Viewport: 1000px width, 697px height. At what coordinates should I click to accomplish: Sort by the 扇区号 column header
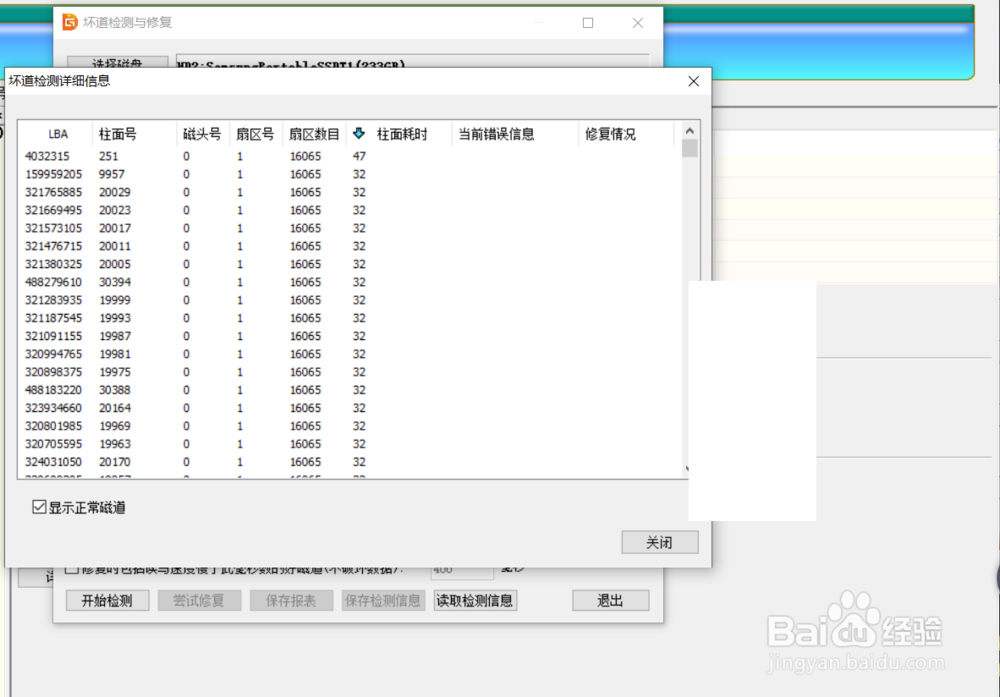[256, 134]
